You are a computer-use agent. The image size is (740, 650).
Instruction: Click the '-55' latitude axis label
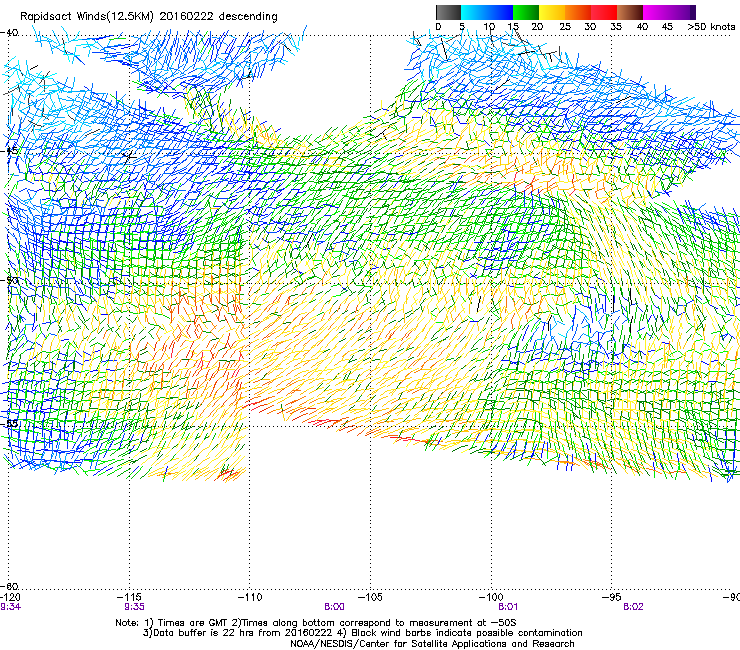(x=9, y=423)
